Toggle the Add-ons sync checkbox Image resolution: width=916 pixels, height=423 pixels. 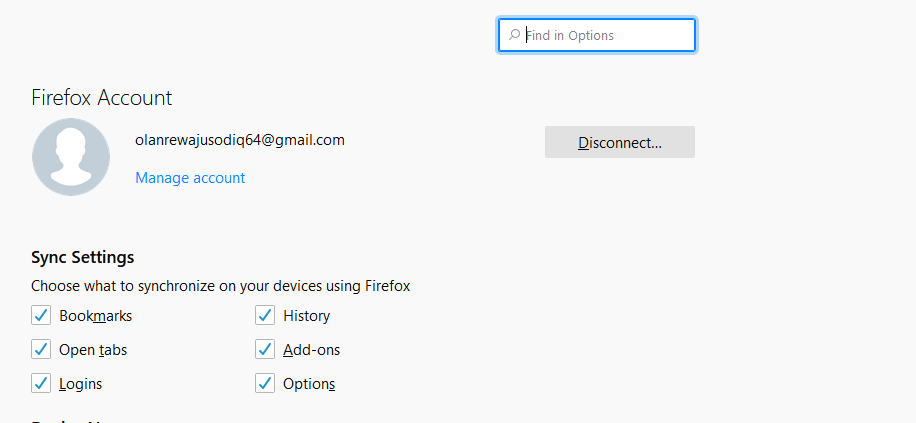point(265,349)
